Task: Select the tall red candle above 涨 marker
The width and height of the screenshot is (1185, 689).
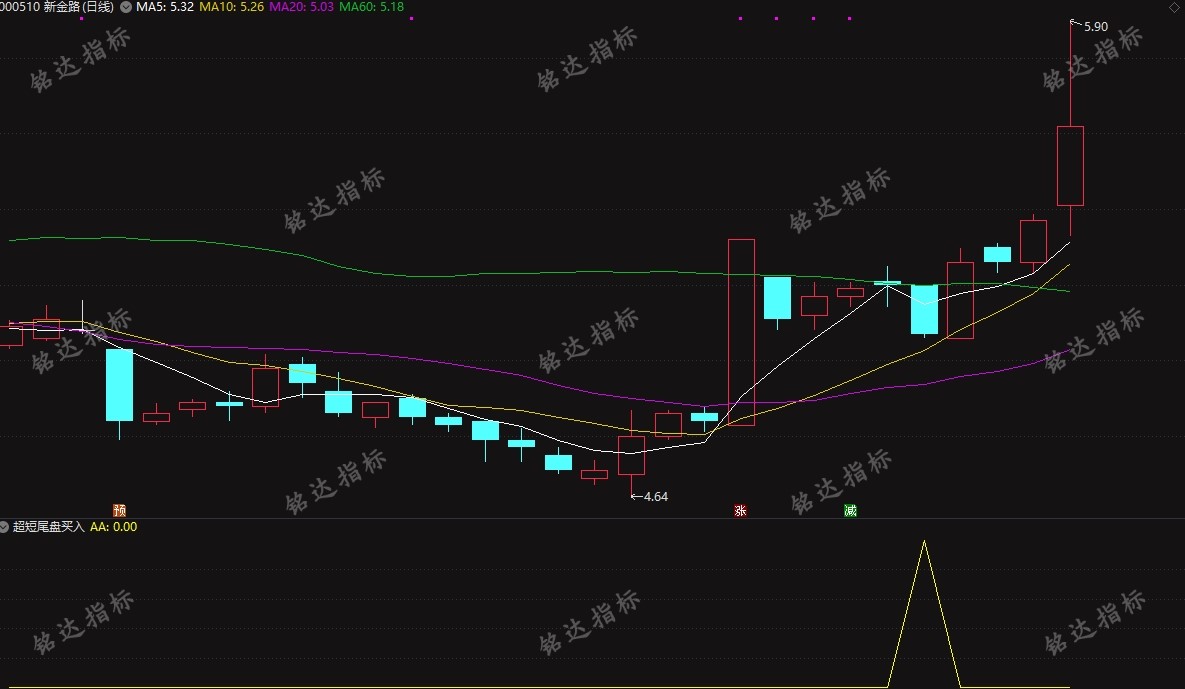Action: 741,332
